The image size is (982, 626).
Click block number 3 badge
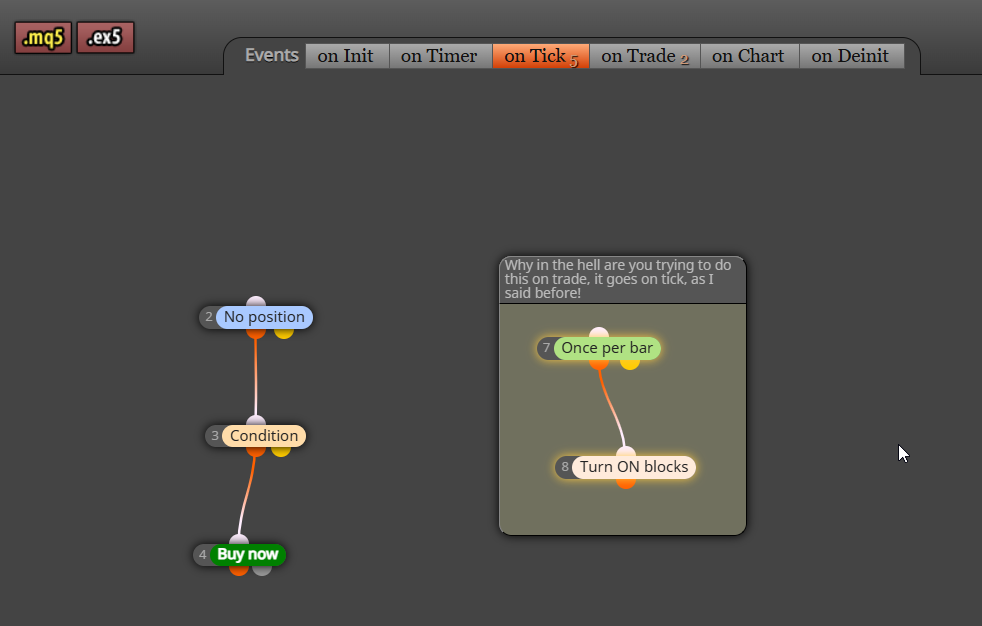[x=215, y=436]
